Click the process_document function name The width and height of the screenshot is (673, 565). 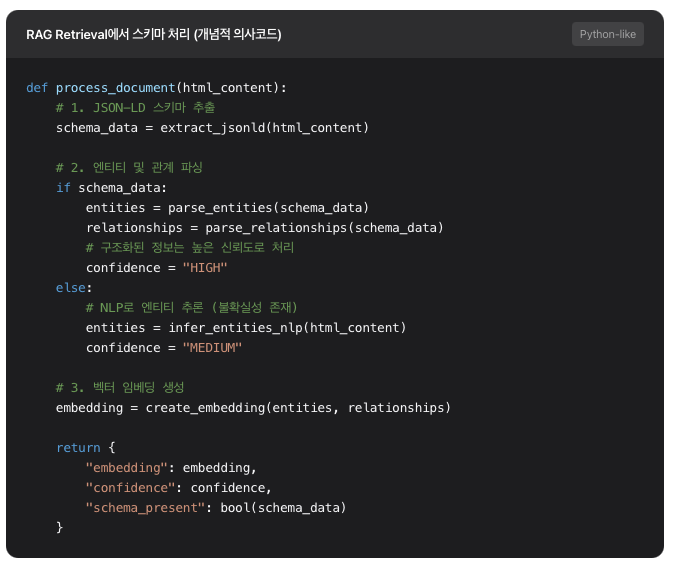[x=115, y=88]
